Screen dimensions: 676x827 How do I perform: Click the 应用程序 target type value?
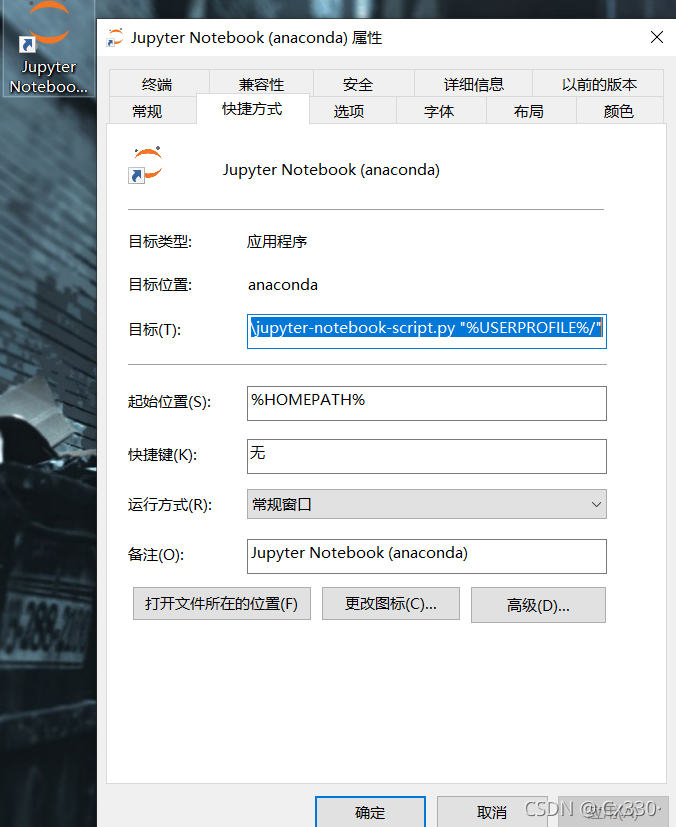[x=277, y=242]
